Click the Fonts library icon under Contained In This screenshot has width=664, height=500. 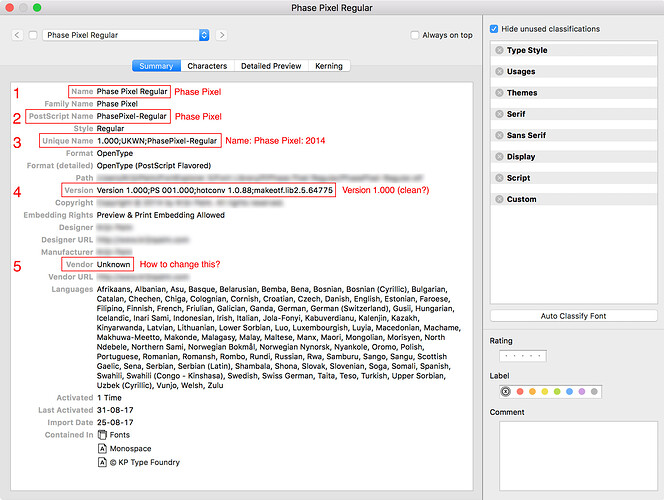(x=102, y=435)
